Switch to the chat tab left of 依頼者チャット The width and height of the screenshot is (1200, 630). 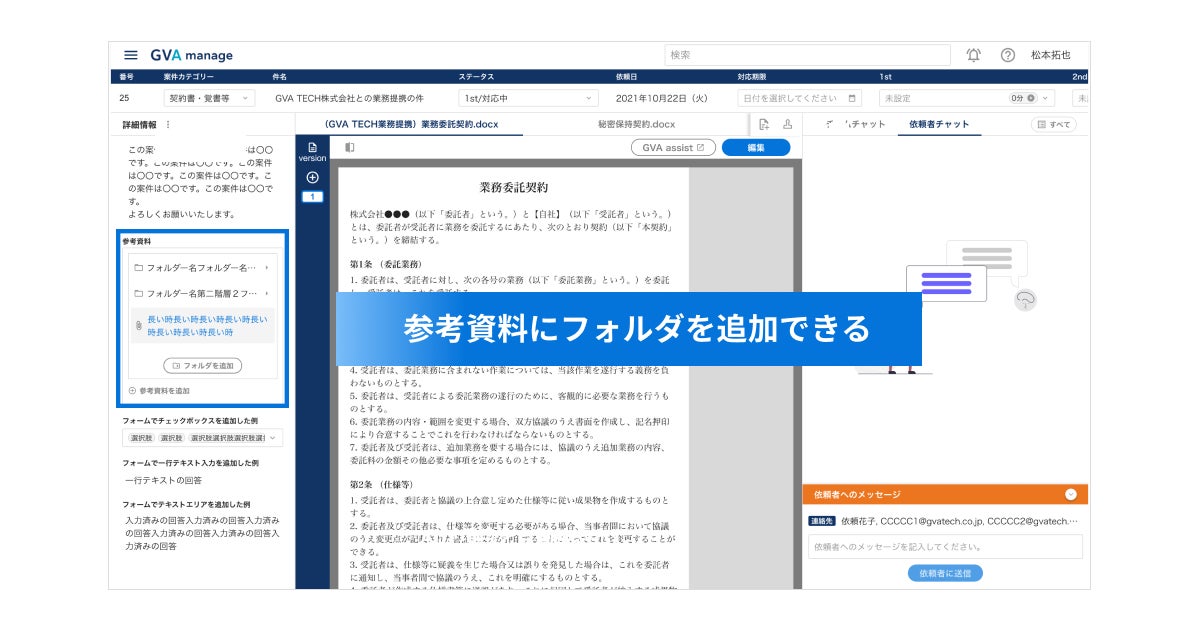click(857, 124)
